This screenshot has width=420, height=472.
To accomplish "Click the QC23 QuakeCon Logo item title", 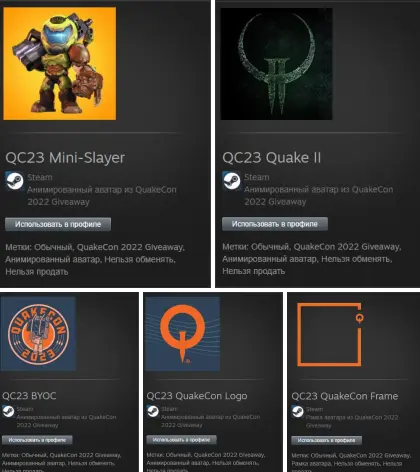I will click(197, 396).
